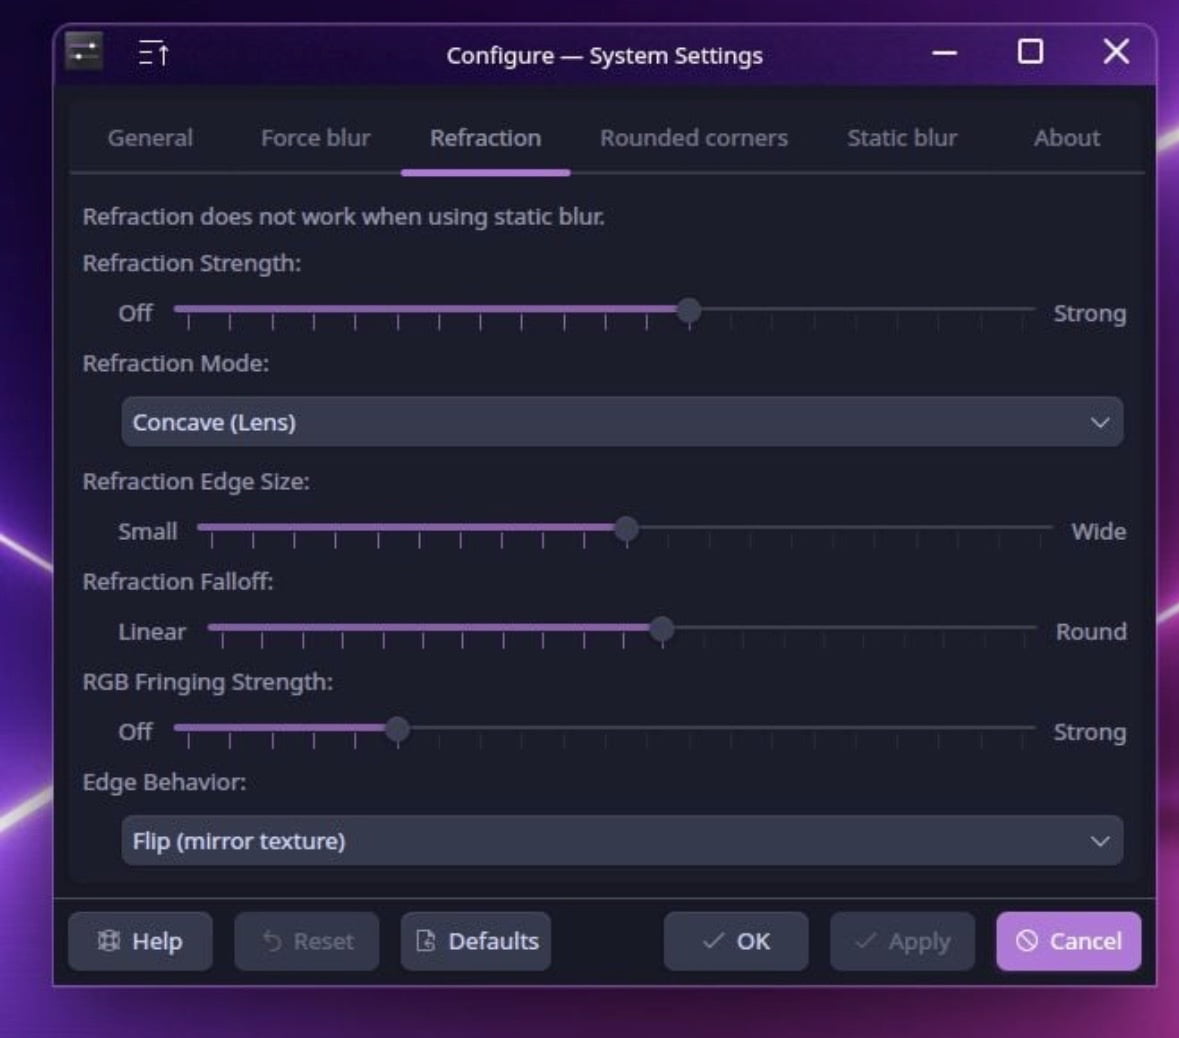The height and width of the screenshot is (1038, 1179).
Task: Open the Rounded corners tab
Action: point(693,138)
